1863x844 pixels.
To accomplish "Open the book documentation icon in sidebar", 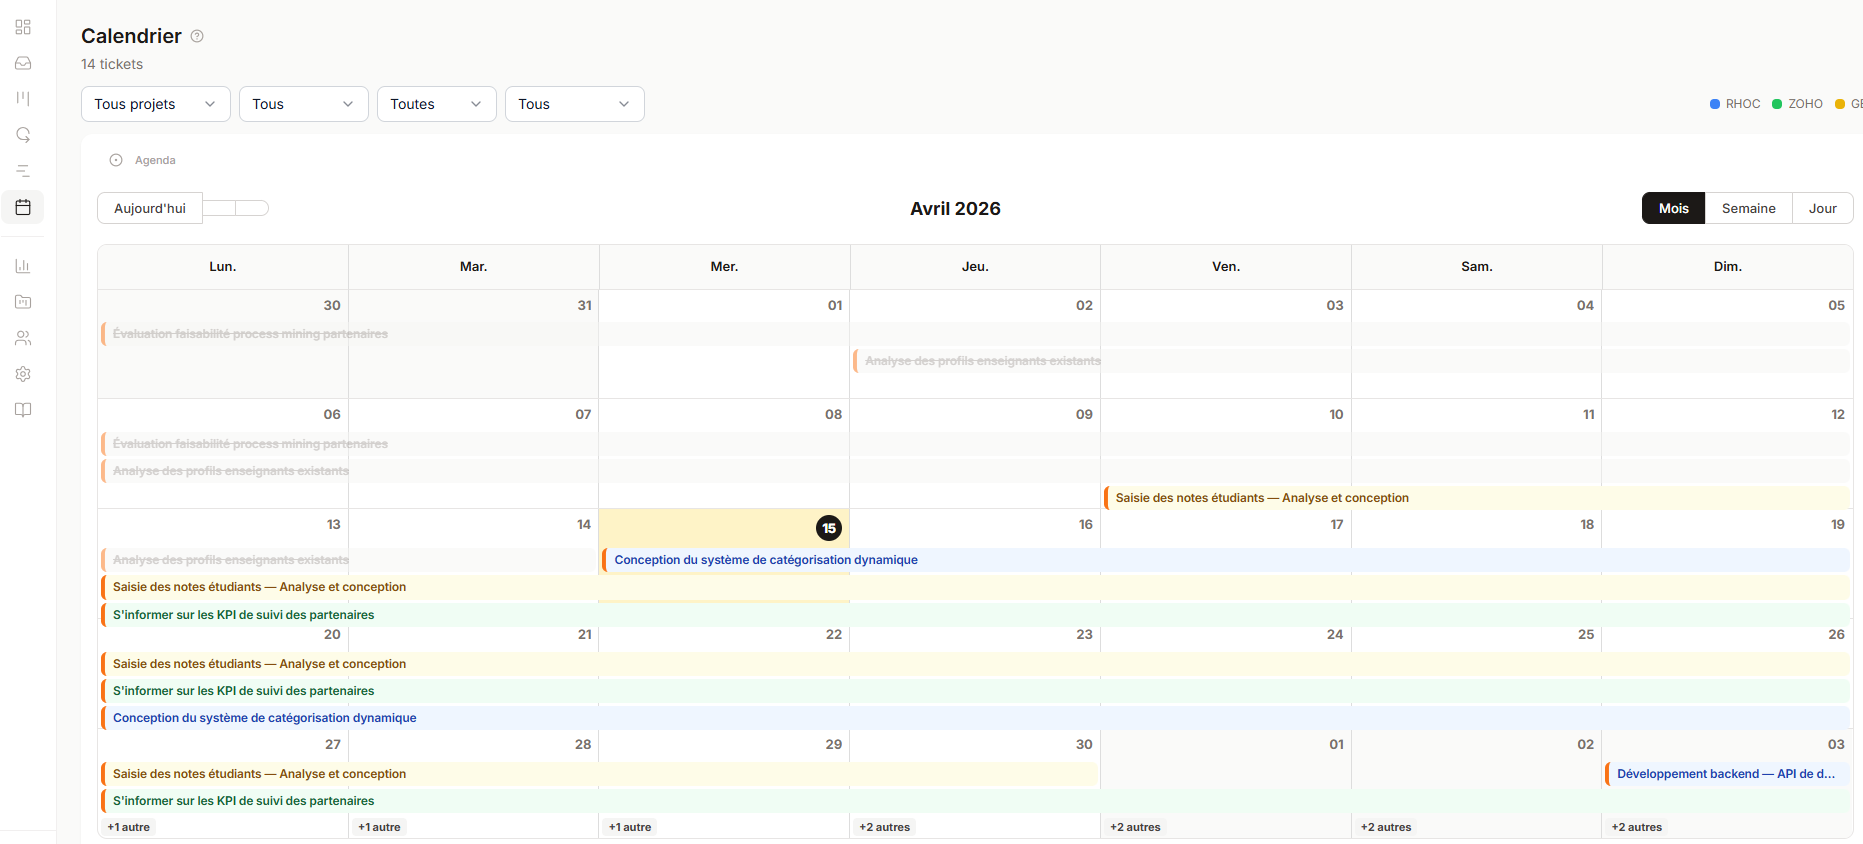I will (23, 410).
